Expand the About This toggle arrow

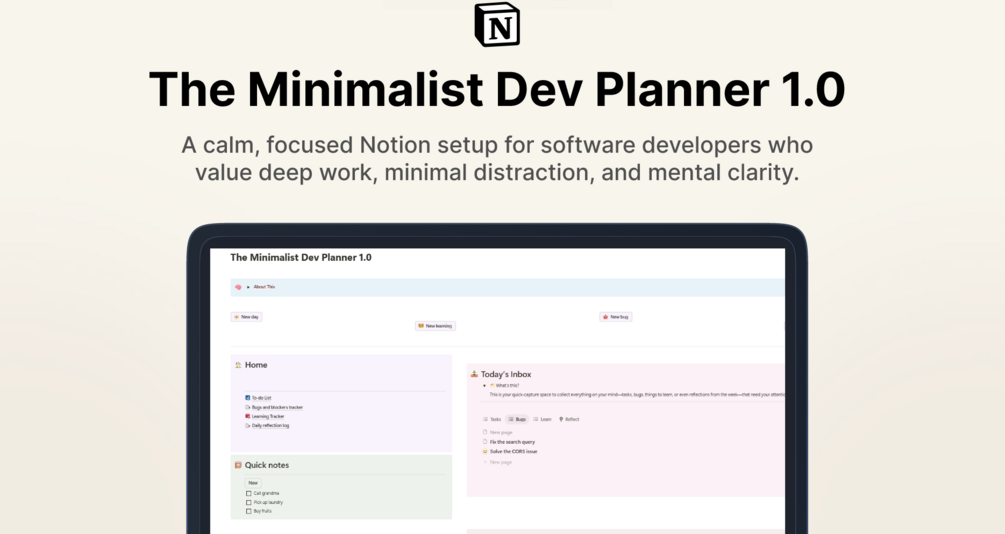[x=248, y=287]
